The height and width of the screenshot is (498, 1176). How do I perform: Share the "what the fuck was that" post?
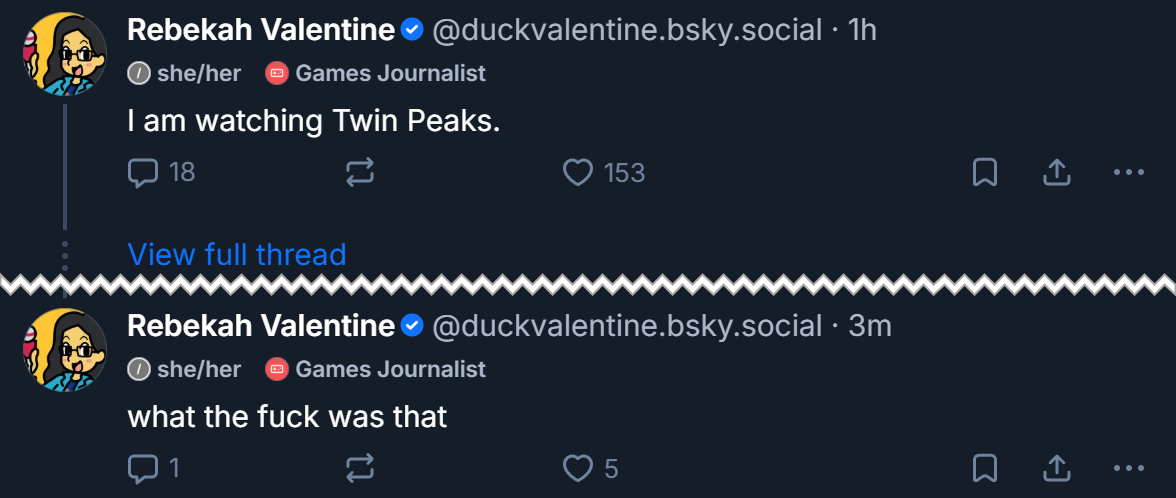pyautogui.click(x=1057, y=468)
